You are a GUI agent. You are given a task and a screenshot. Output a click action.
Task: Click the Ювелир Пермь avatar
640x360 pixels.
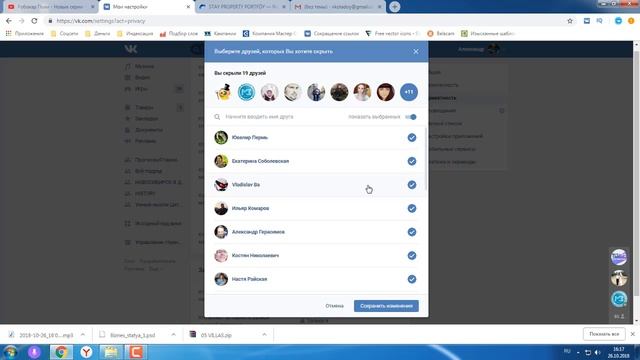(221, 138)
